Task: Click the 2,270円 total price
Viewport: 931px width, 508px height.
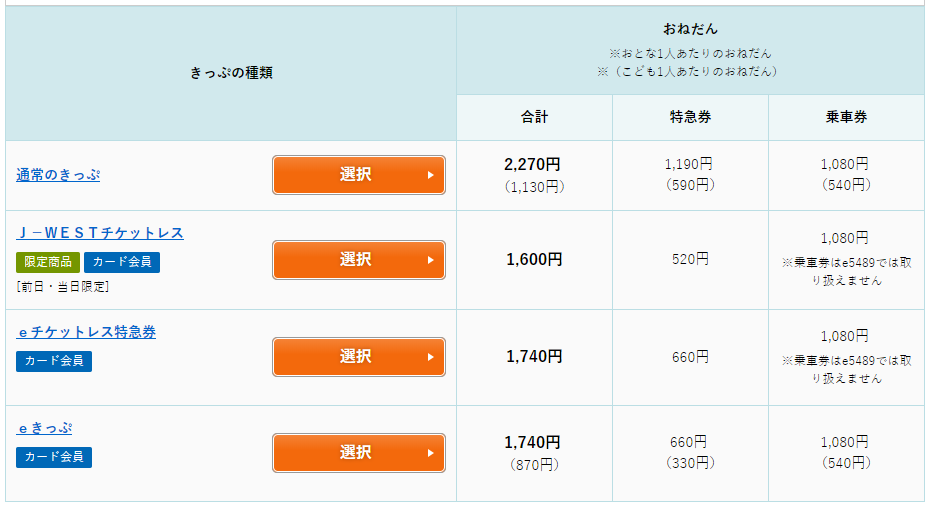Action: 532,164
